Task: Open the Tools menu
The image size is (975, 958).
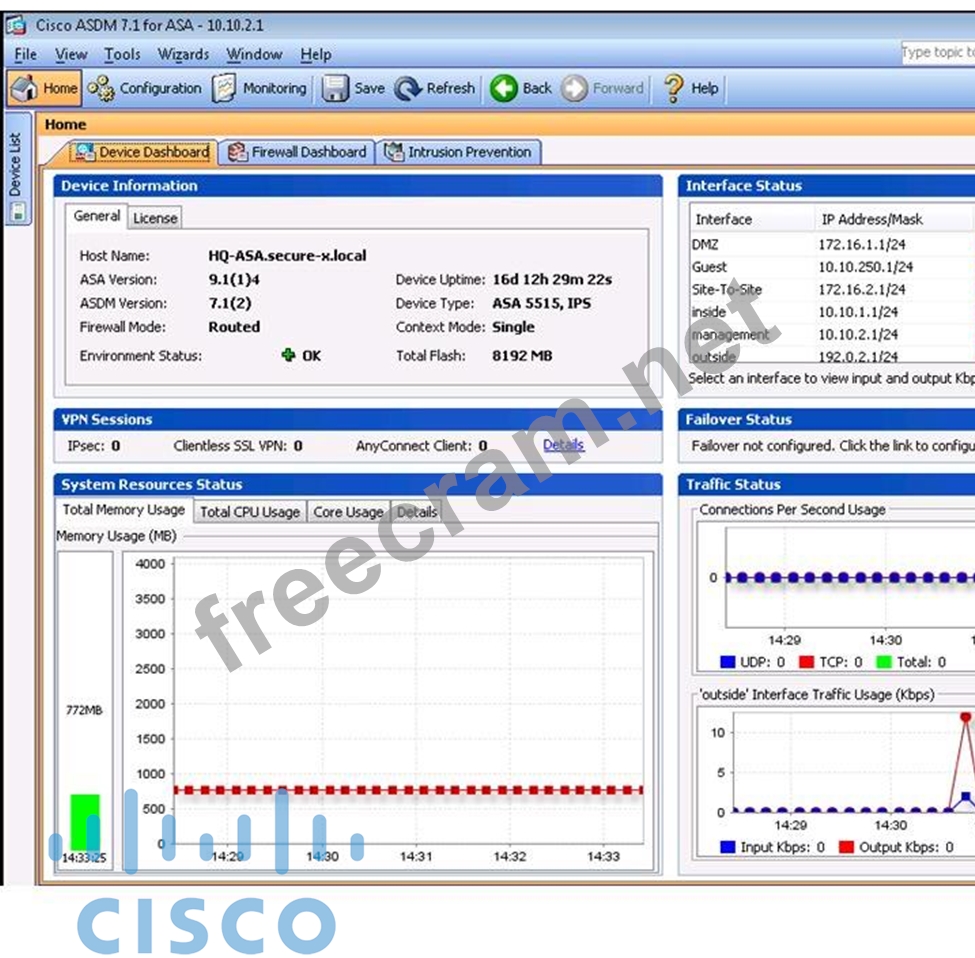Action: 122,55
